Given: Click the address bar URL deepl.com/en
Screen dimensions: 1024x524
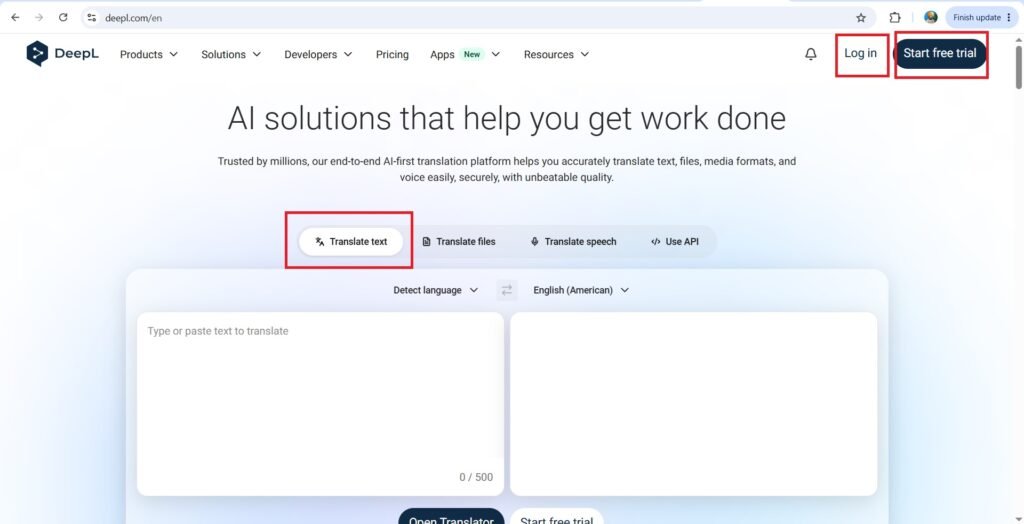Looking at the screenshot, I should pyautogui.click(x=133, y=18).
